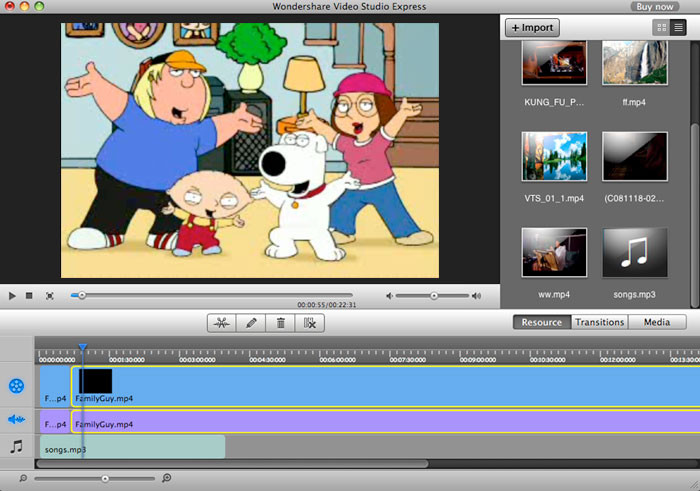Screen dimensions: 700x491
Task: Click the Family Guy video preview
Action: 250,150
